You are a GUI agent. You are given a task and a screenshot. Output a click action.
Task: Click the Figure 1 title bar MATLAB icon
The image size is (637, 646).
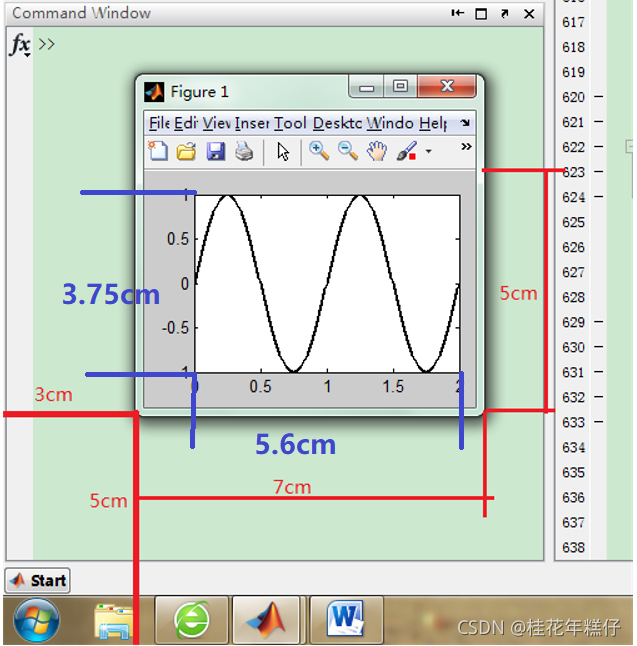point(154,91)
